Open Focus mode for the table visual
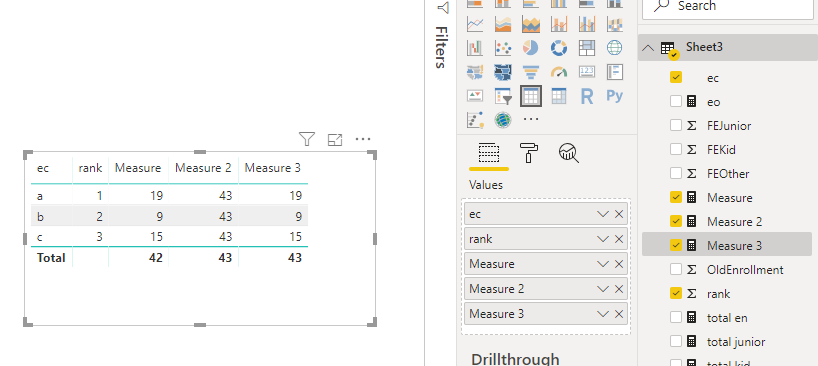818x366 pixels. 334,139
